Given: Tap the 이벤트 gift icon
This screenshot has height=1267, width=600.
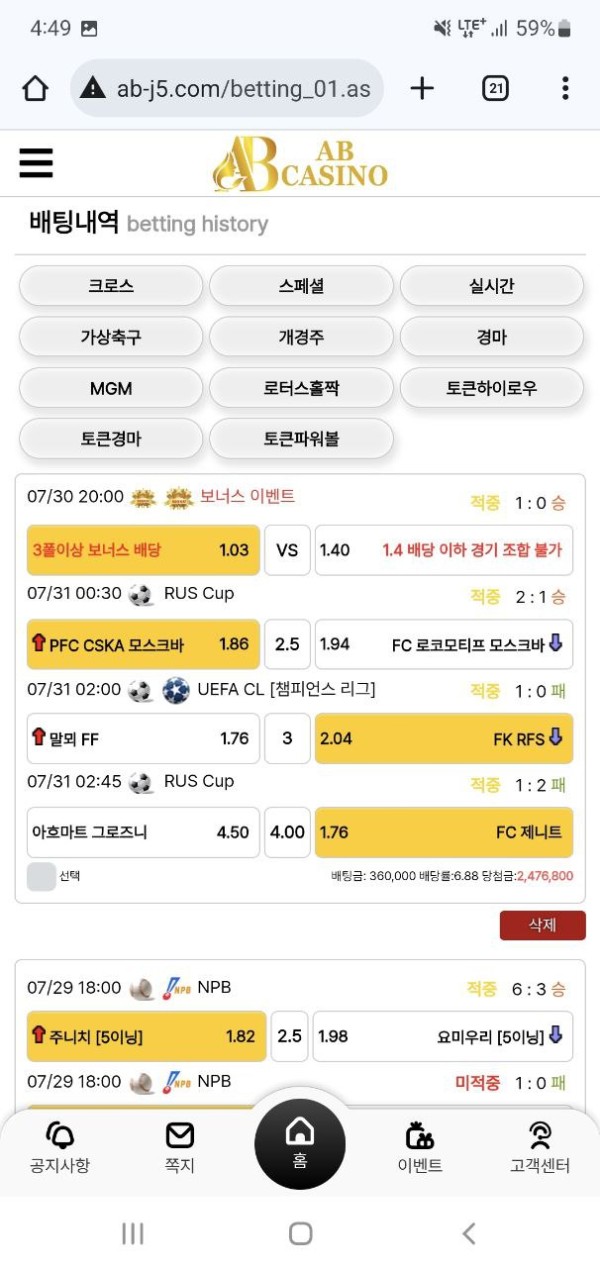Looking at the screenshot, I should click(420, 1136).
